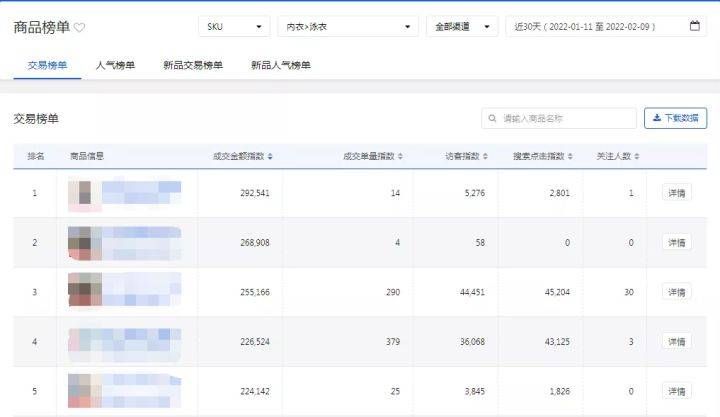Viewport: 720px width, 417px height.
Task: Switch to the 新品交易榜单 tab
Action: click(x=193, y=66)
